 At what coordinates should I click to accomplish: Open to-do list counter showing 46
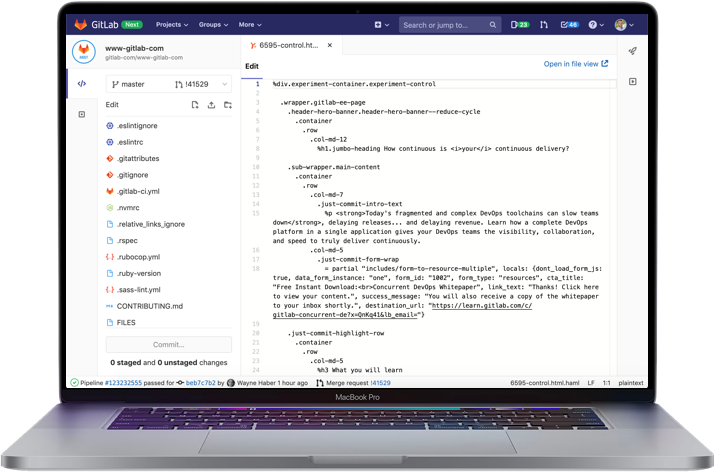coord(569,25)
